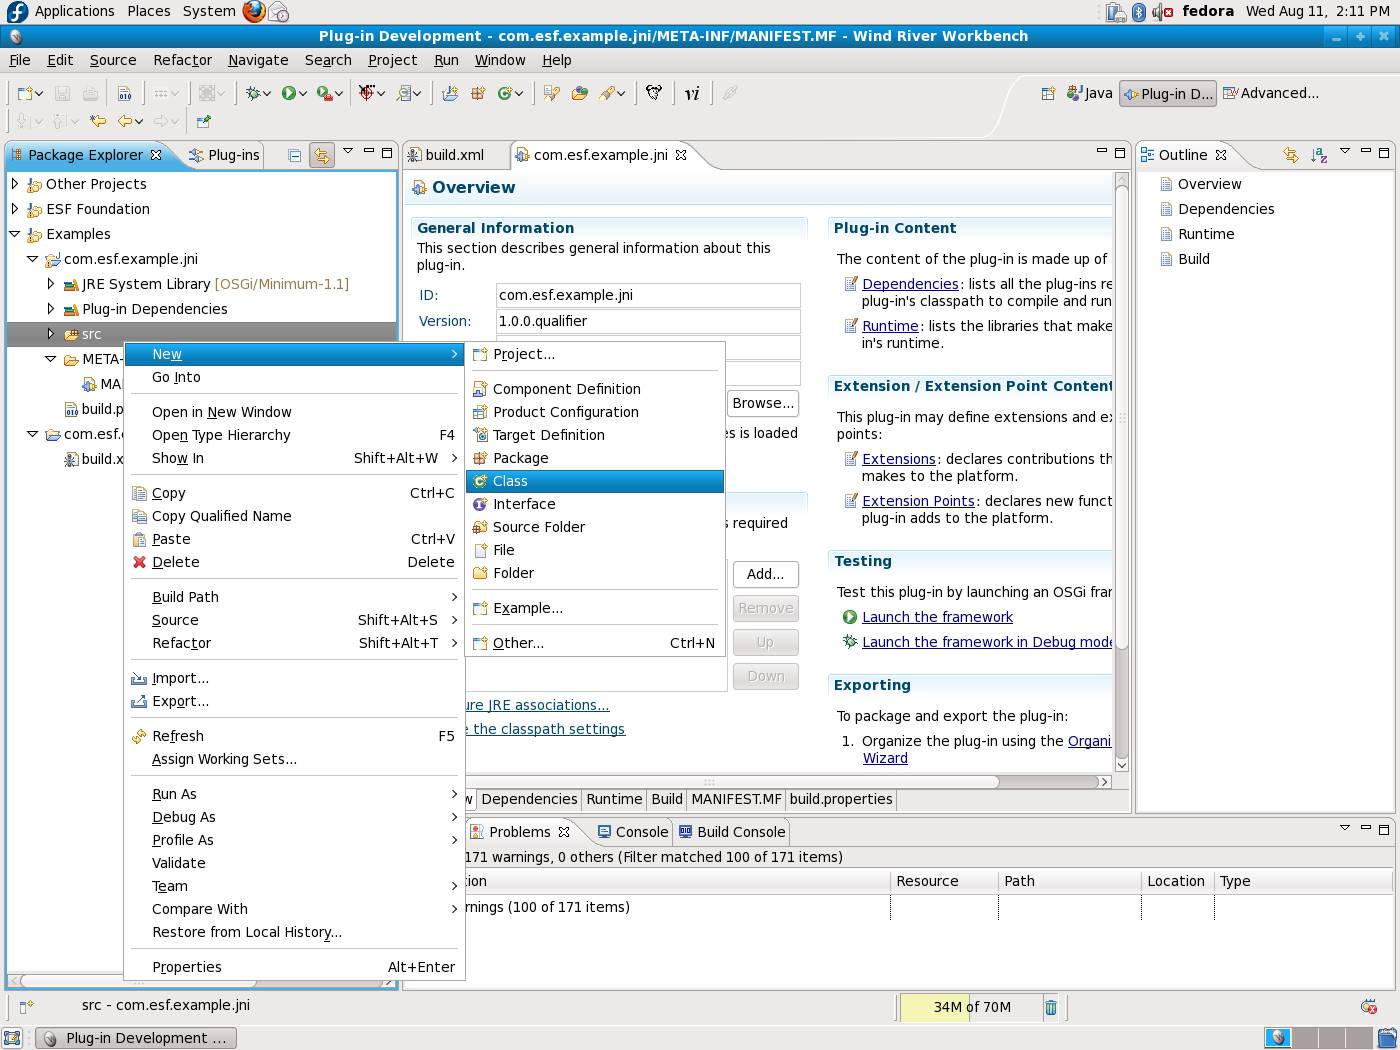Open the Extension Points link
This screenshot has height=1050, width=1400.
(918, 501)
